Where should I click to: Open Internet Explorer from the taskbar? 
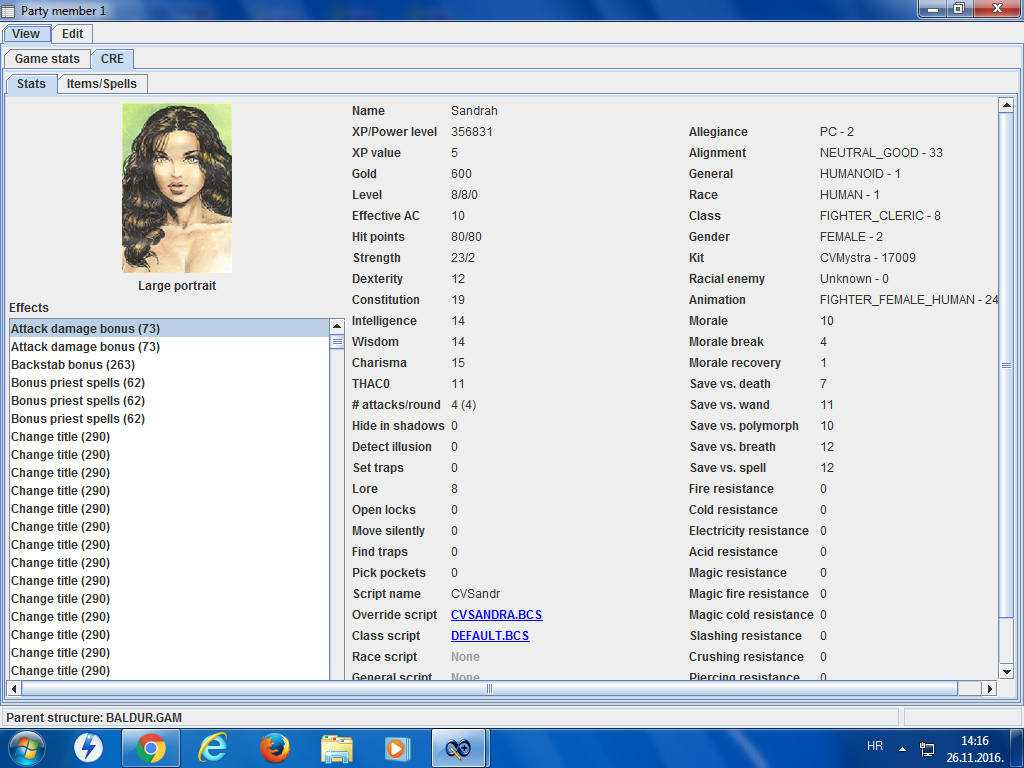(x=212, y=748)
